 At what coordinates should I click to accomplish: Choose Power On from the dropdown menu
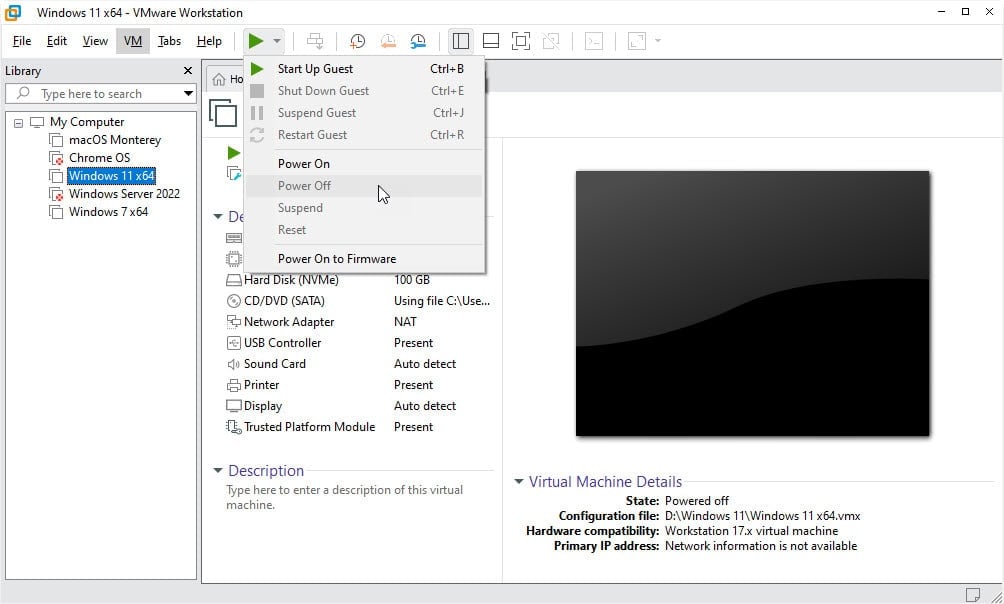364,164
